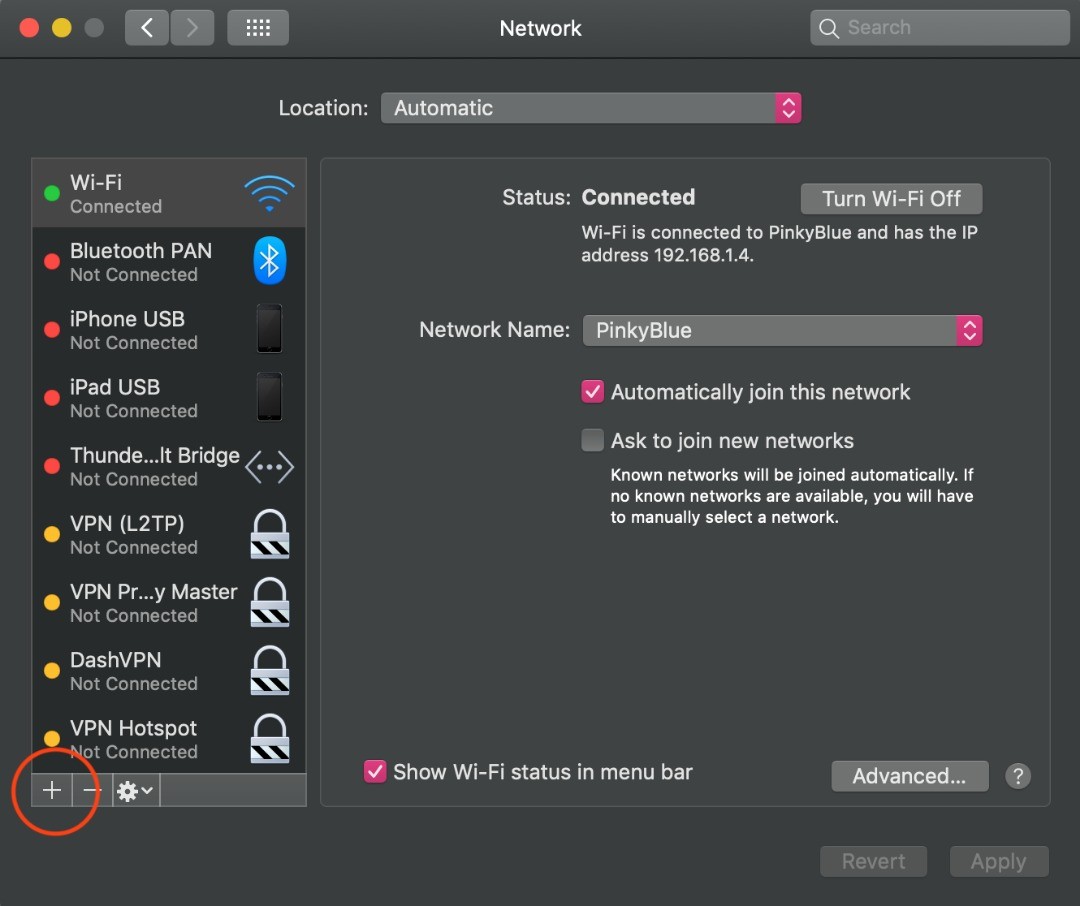Click Turn Wi-Fi Off
Viewport: 1080px width, 906px height.
pyautogui.click(x=890, y=198)
